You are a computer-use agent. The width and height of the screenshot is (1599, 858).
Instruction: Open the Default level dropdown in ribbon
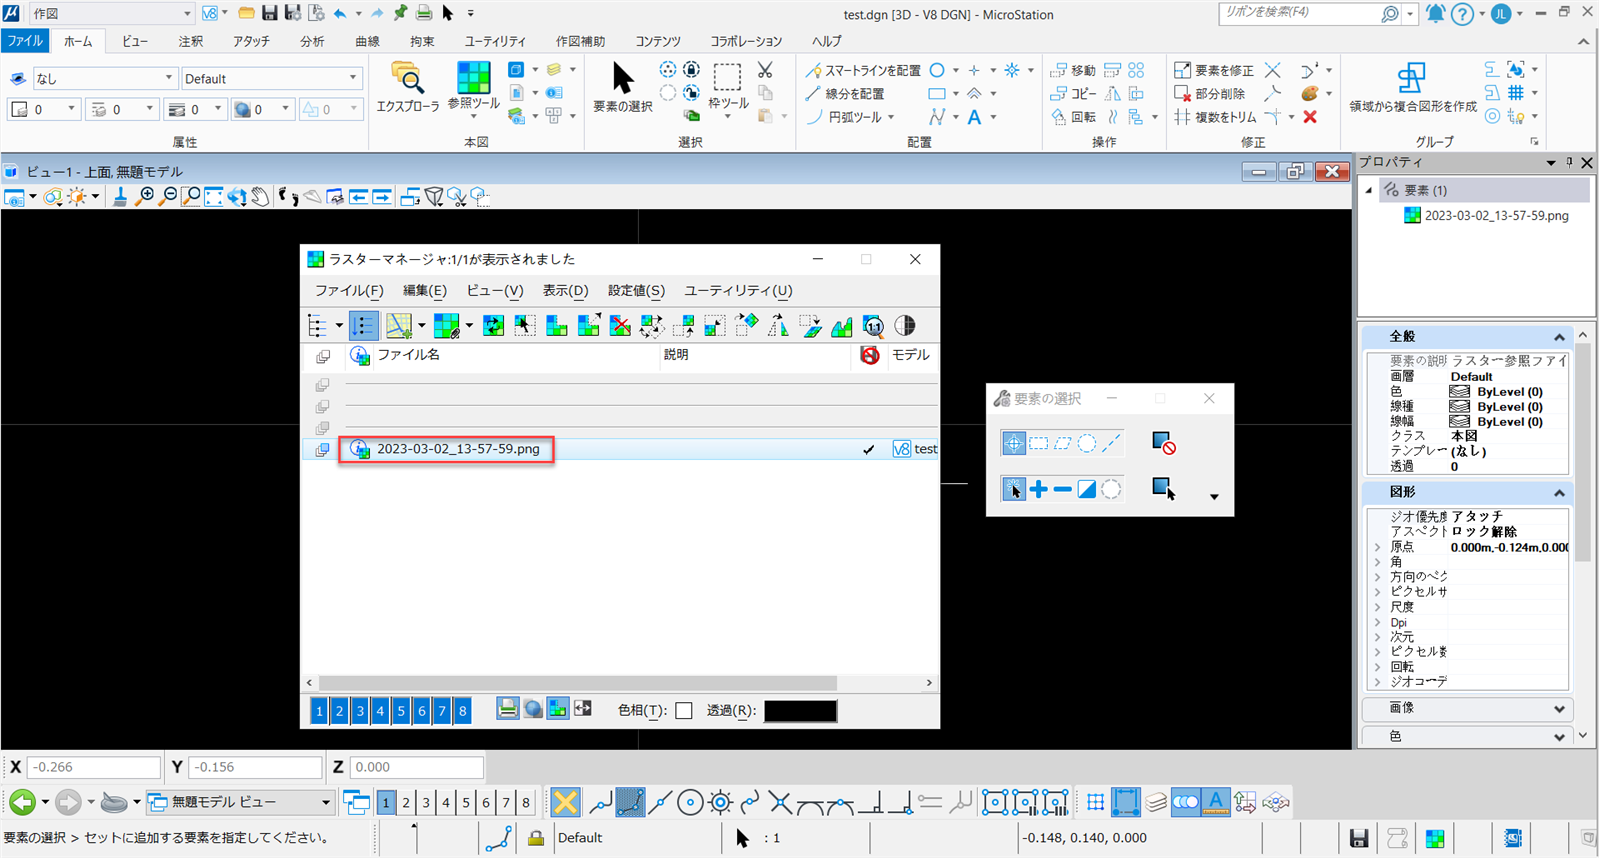272,78
